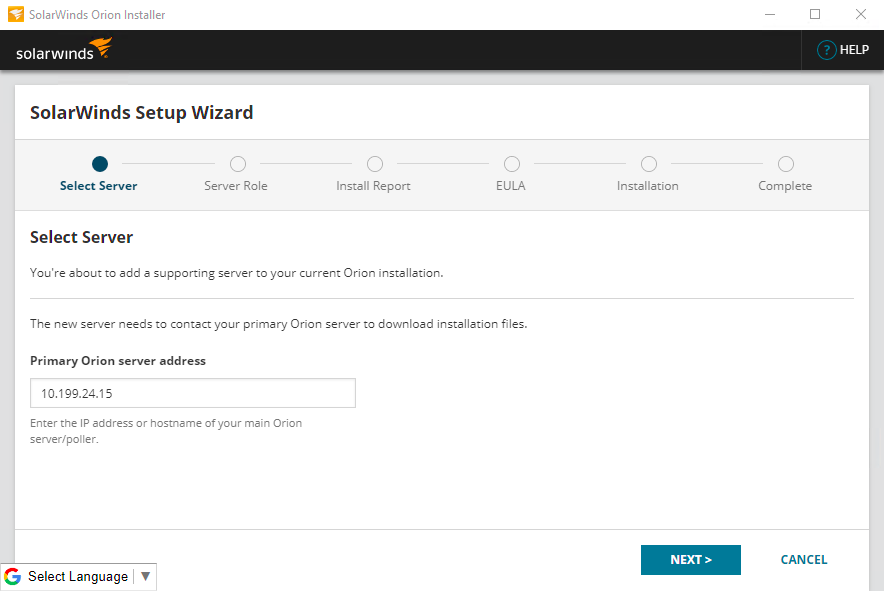Click the Server Role step label
884x591 pixels.
click(236, 186)
